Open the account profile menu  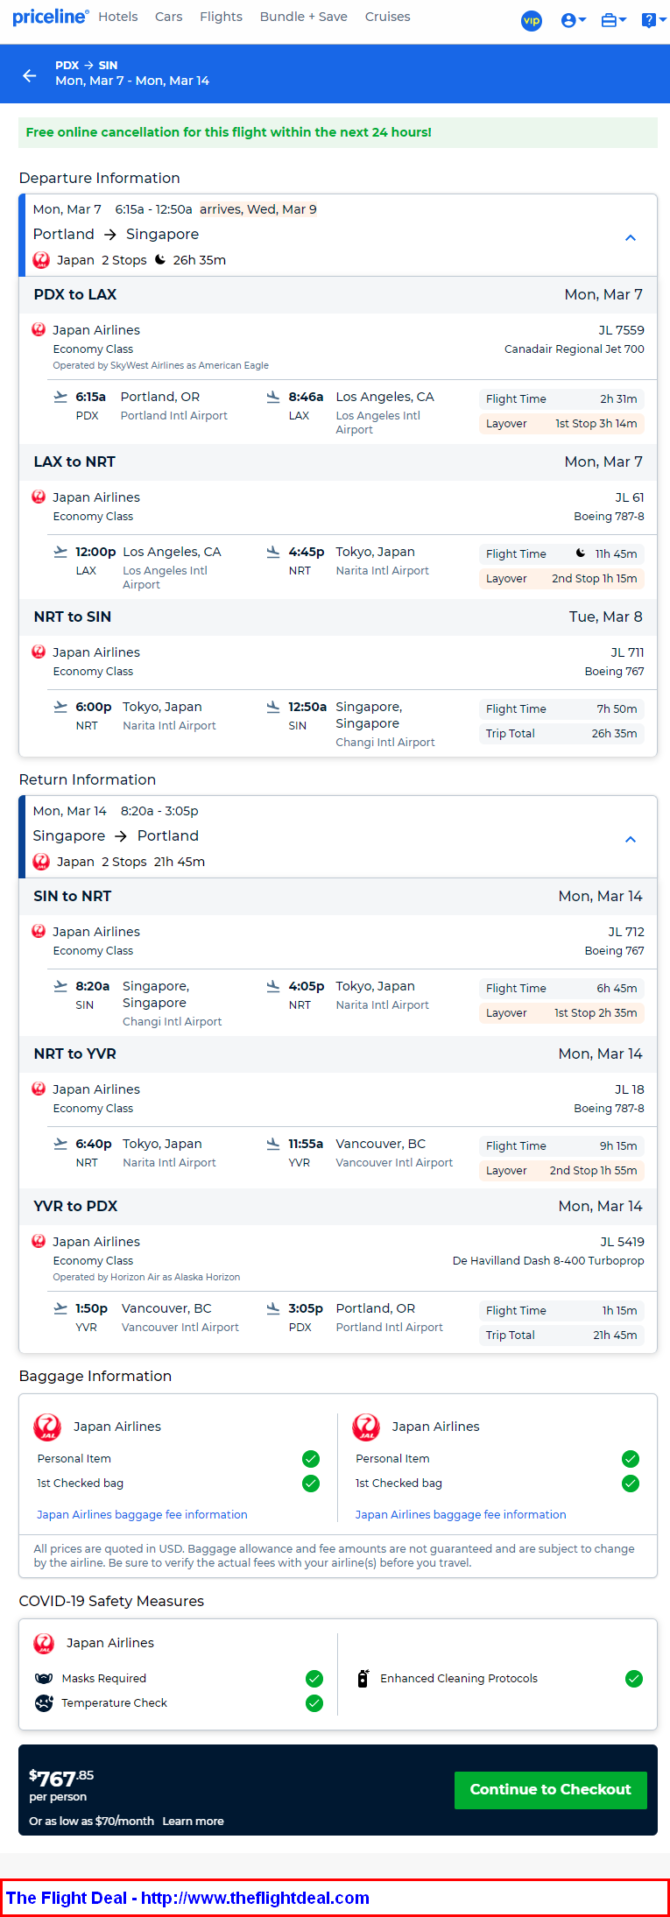573,20
